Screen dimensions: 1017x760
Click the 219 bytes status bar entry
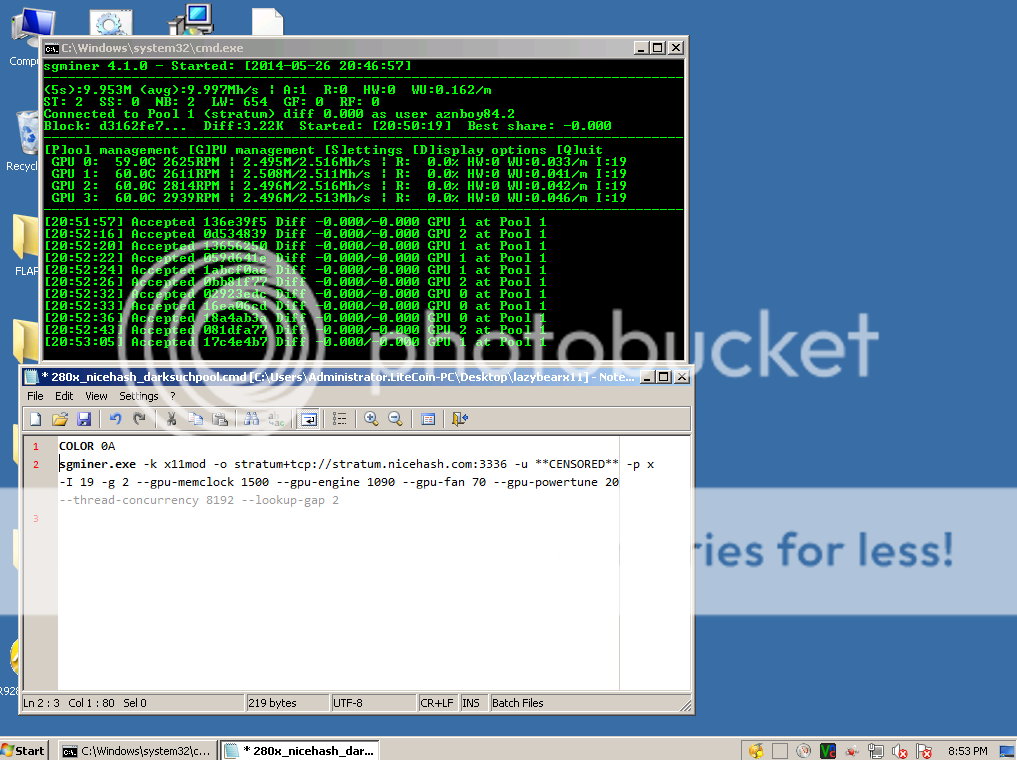pos(287,703)
